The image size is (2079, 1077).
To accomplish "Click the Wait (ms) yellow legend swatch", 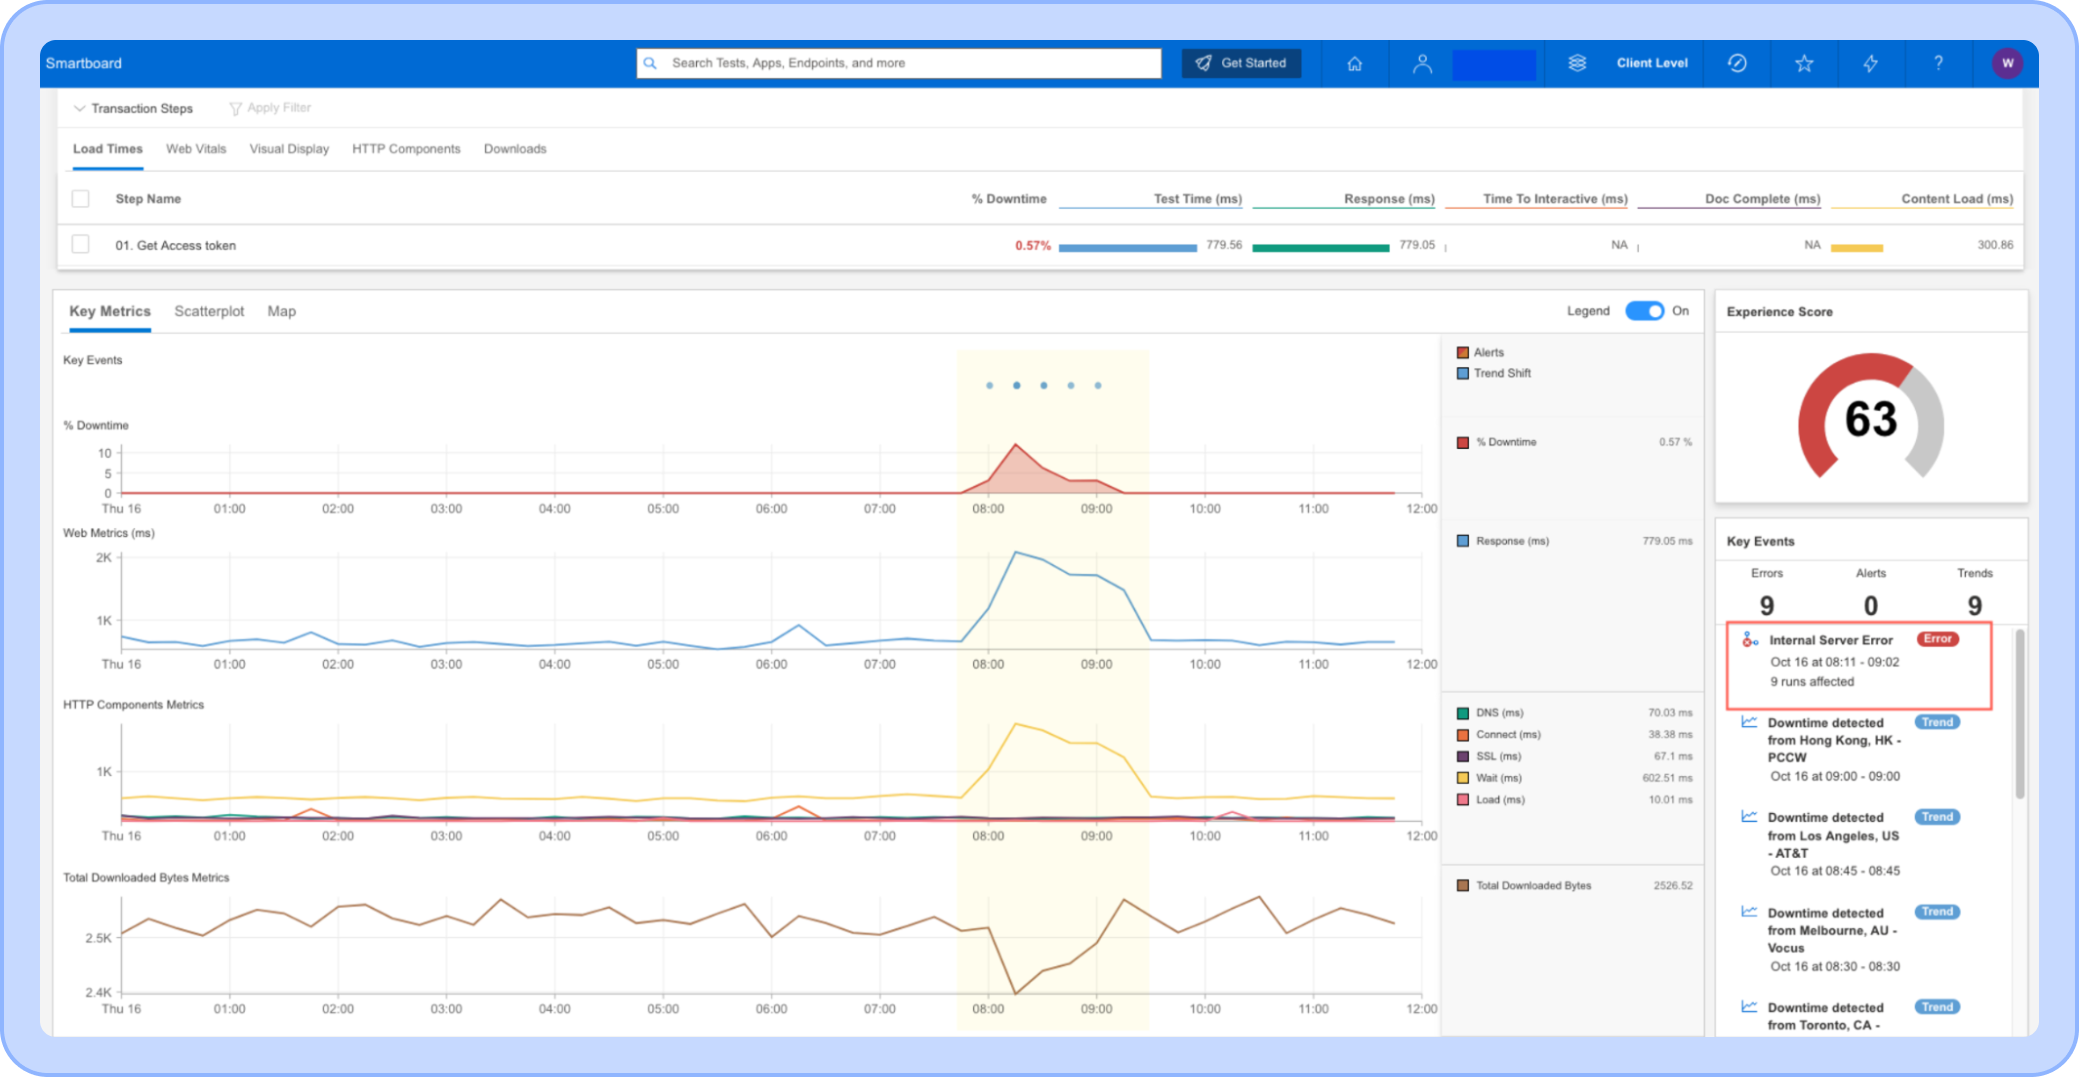I will click(x=1462, y=778).
